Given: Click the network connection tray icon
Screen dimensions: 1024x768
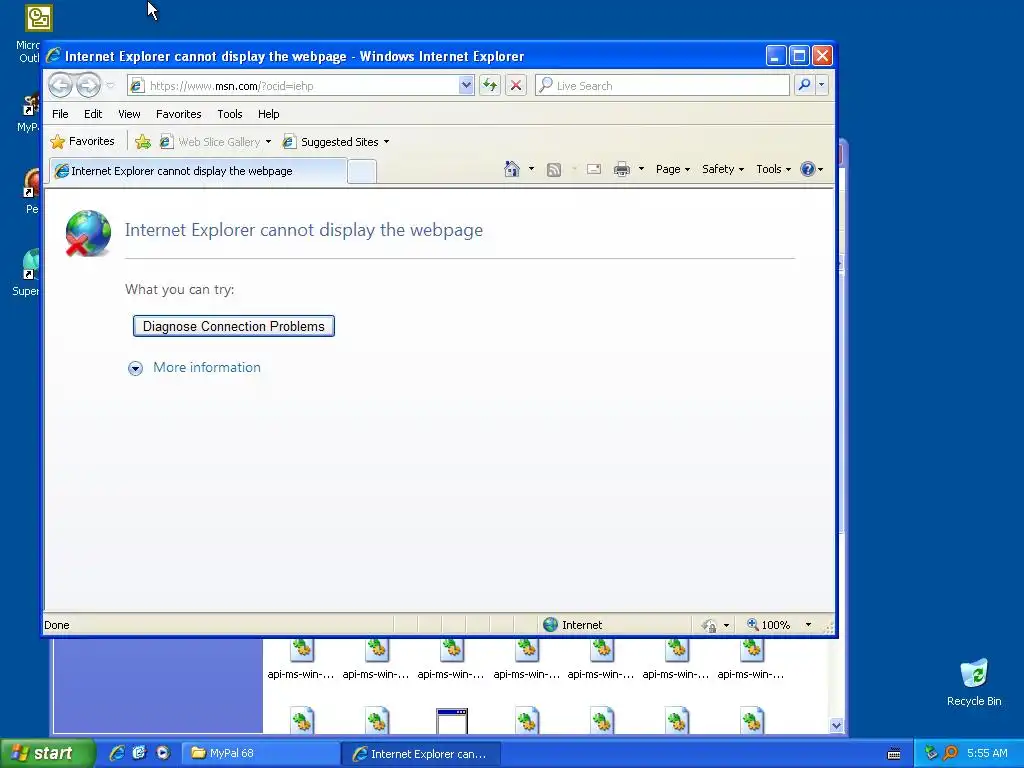Looking at the screenshot, I should (x=931, y=753).
